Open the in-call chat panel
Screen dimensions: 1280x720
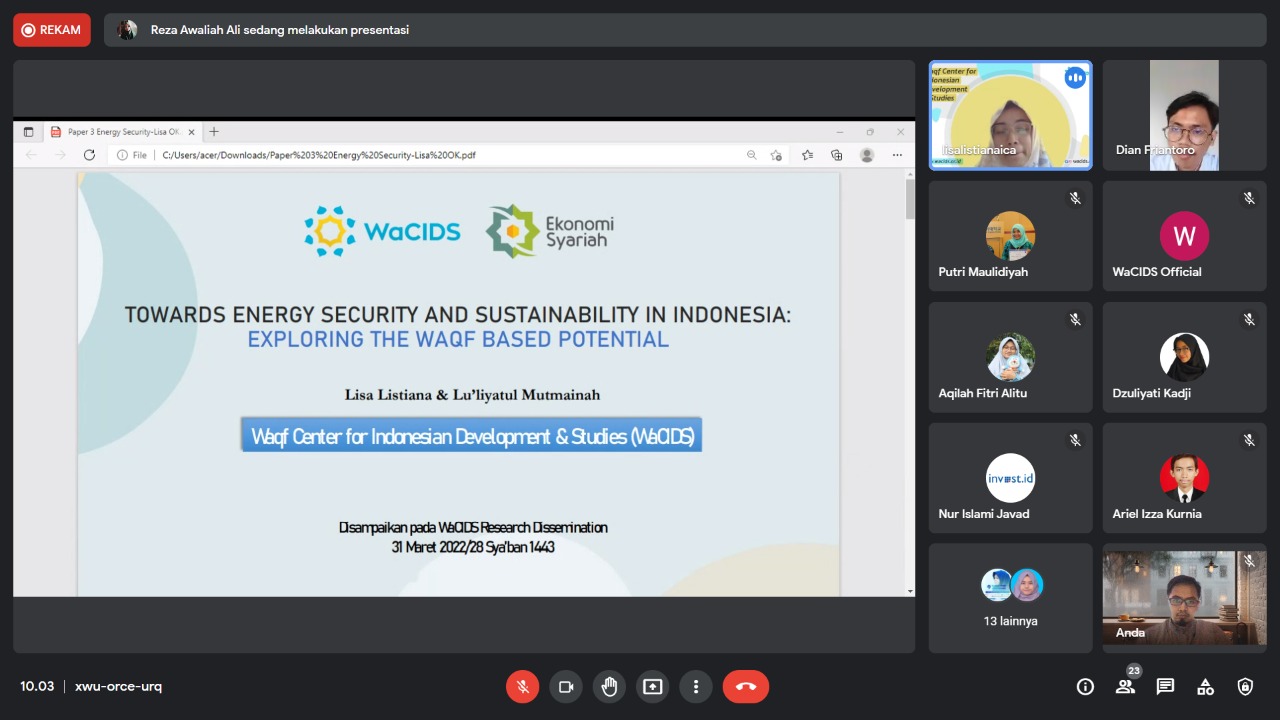pyautogui.click(x=1165, y=687)
